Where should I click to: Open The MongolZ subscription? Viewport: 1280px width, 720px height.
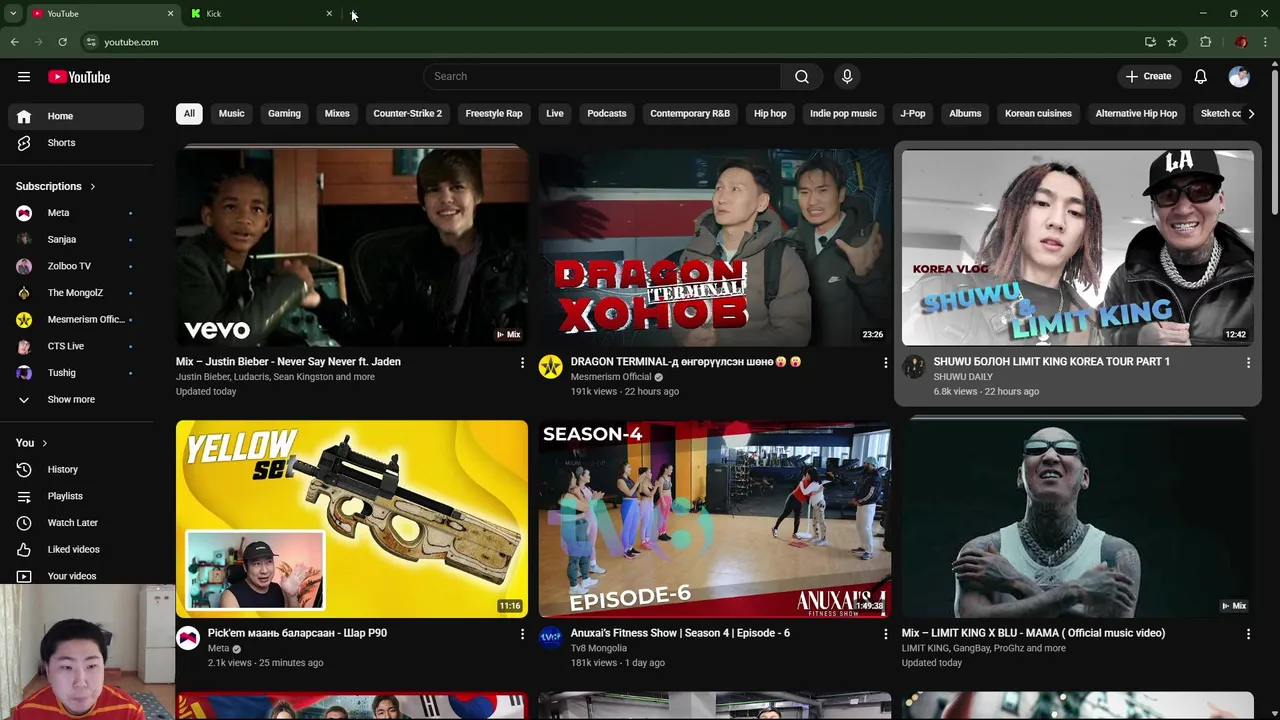(x=76, y=293)
